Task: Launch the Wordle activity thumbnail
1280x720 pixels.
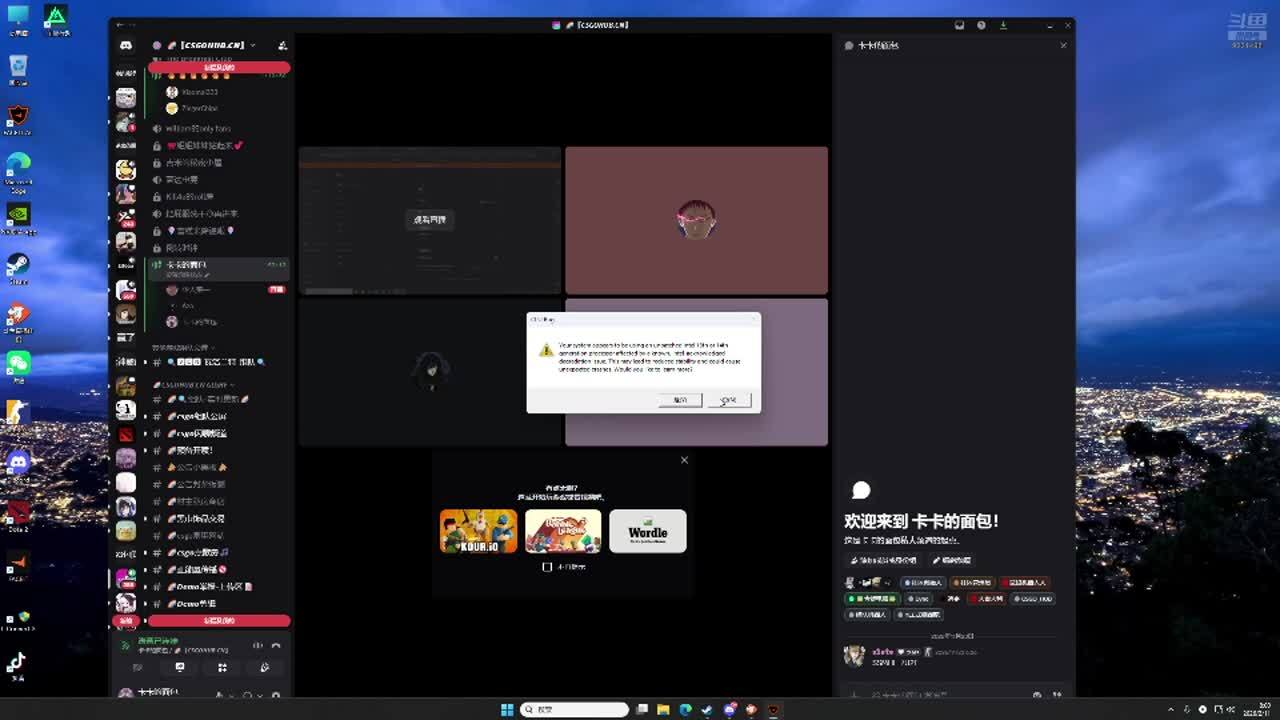Action: [648, 531]
